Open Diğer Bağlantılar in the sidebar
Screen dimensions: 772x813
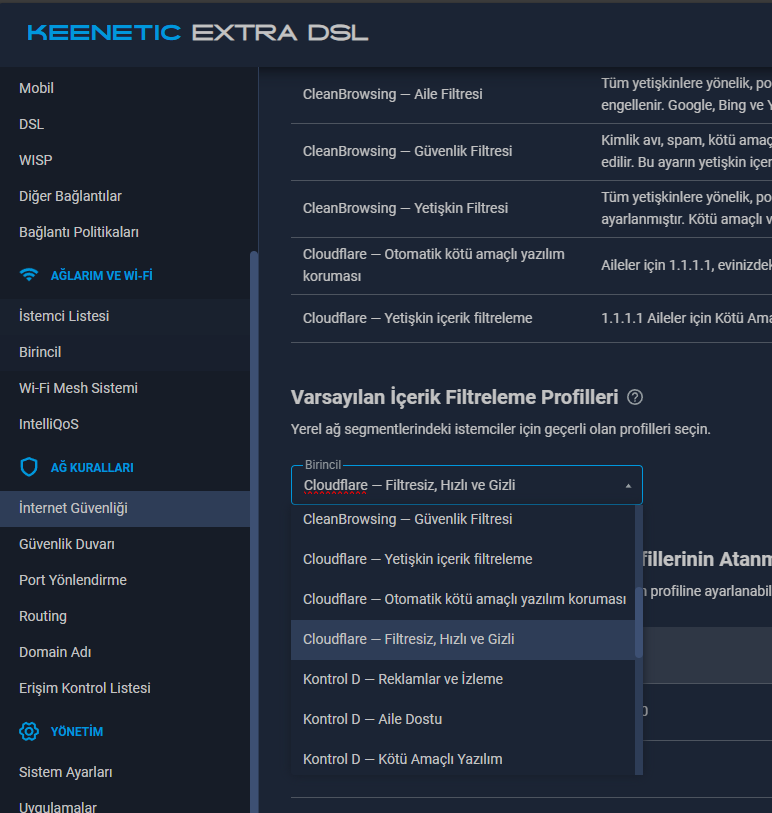click(125, 196)
